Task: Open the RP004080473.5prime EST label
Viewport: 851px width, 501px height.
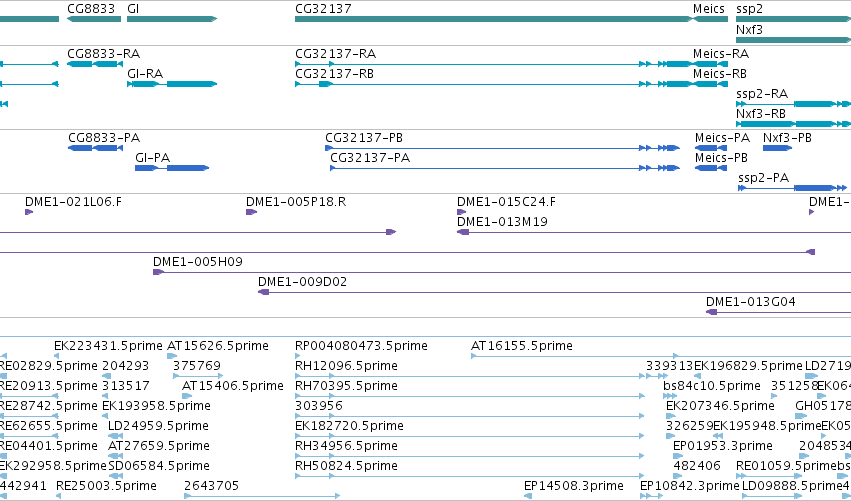Action: pyautogui.click(x=361, y=346)
